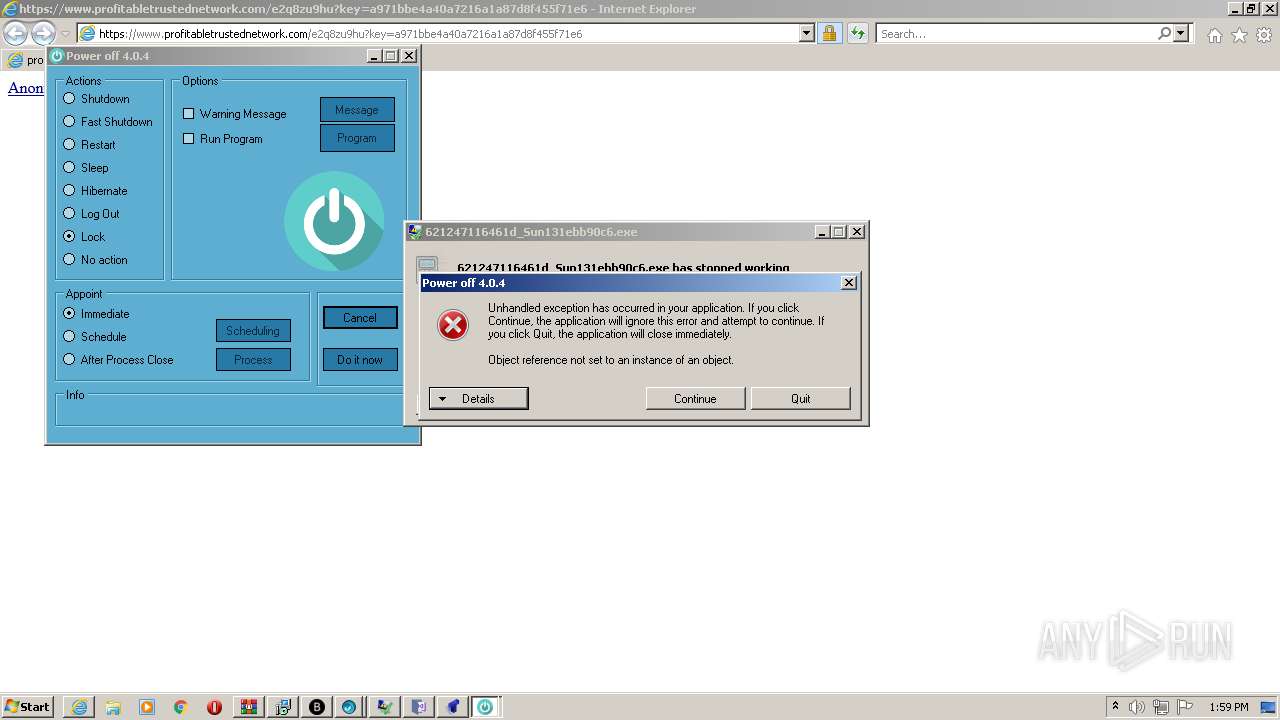The width and height of the screenshot is (1280, 720).
Task: Click Quit in the exception dialog
Action: coord(801,398)
